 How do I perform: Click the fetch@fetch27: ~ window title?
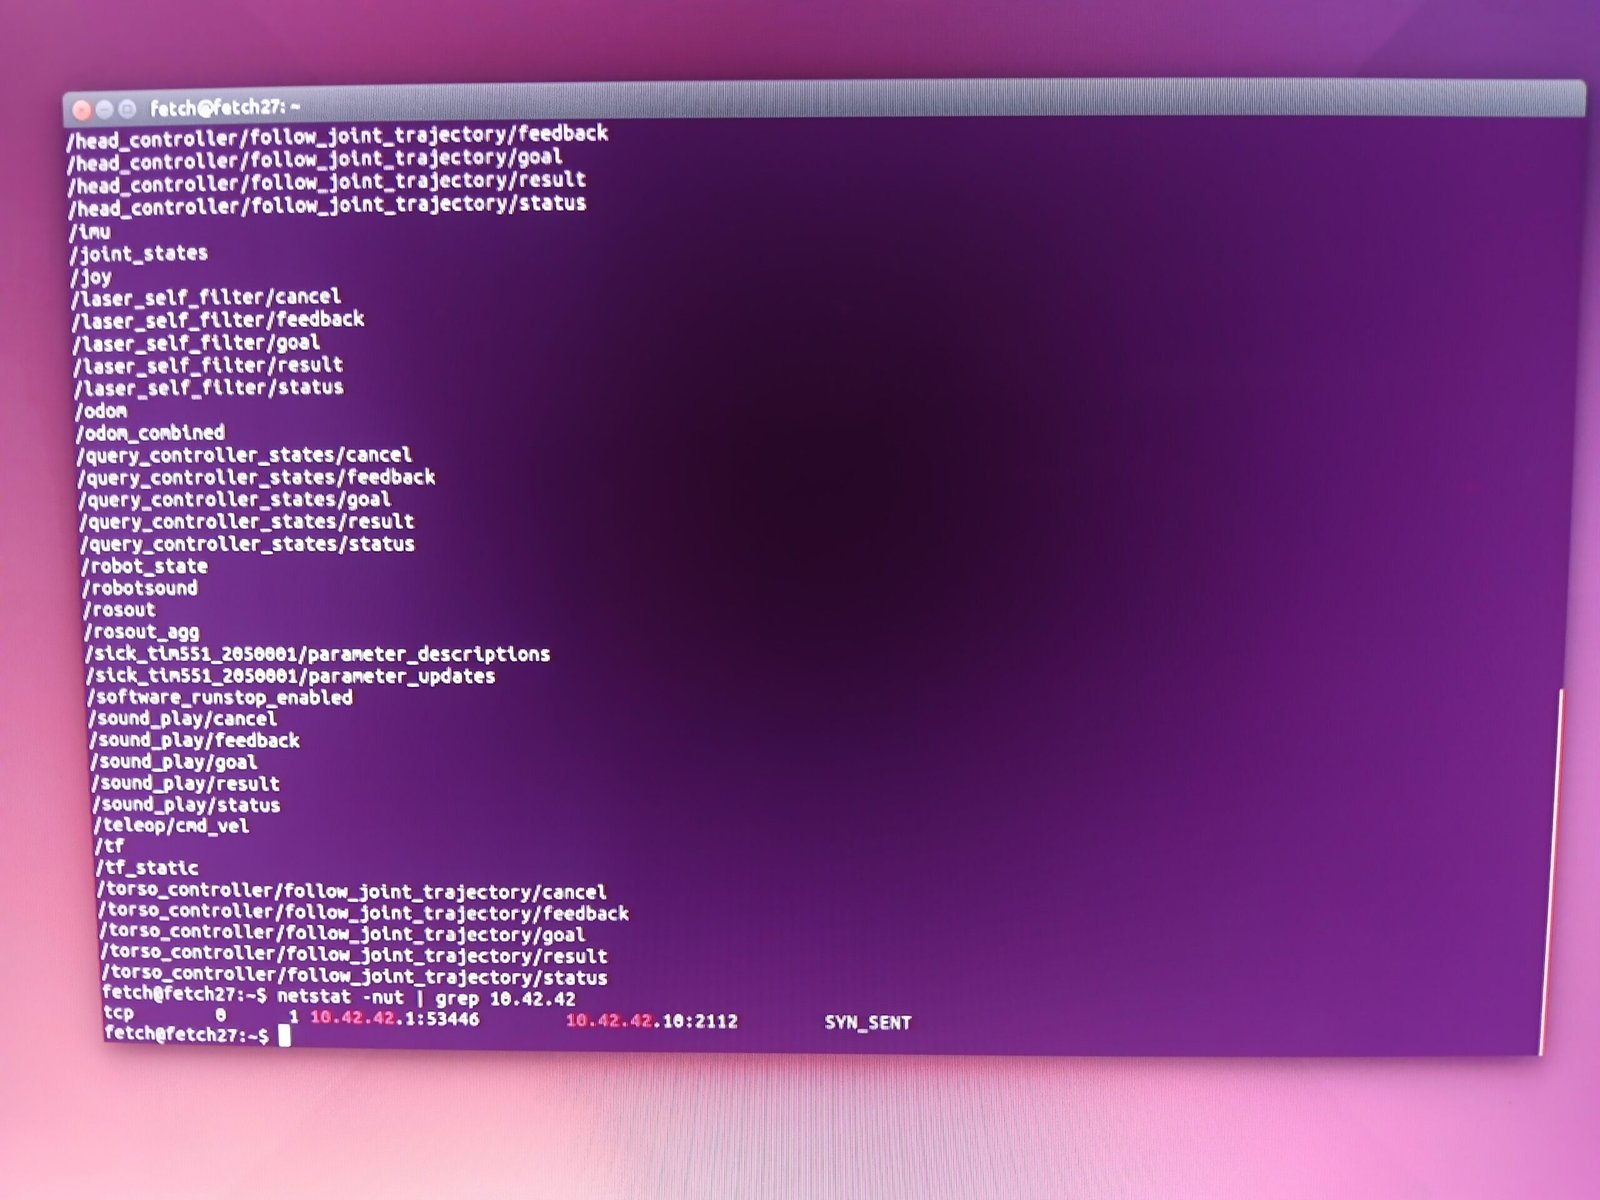[225, 107]
